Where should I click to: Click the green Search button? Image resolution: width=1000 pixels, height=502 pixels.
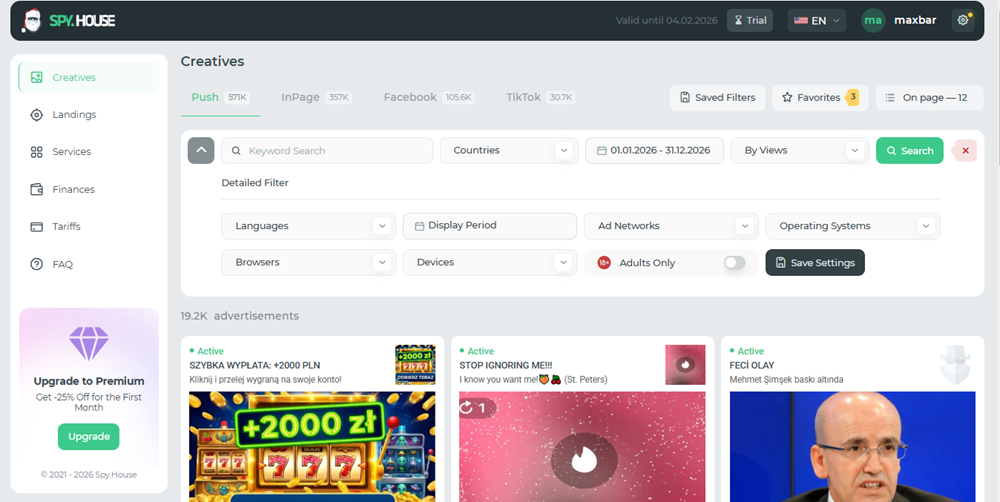(x=909, y=151)
